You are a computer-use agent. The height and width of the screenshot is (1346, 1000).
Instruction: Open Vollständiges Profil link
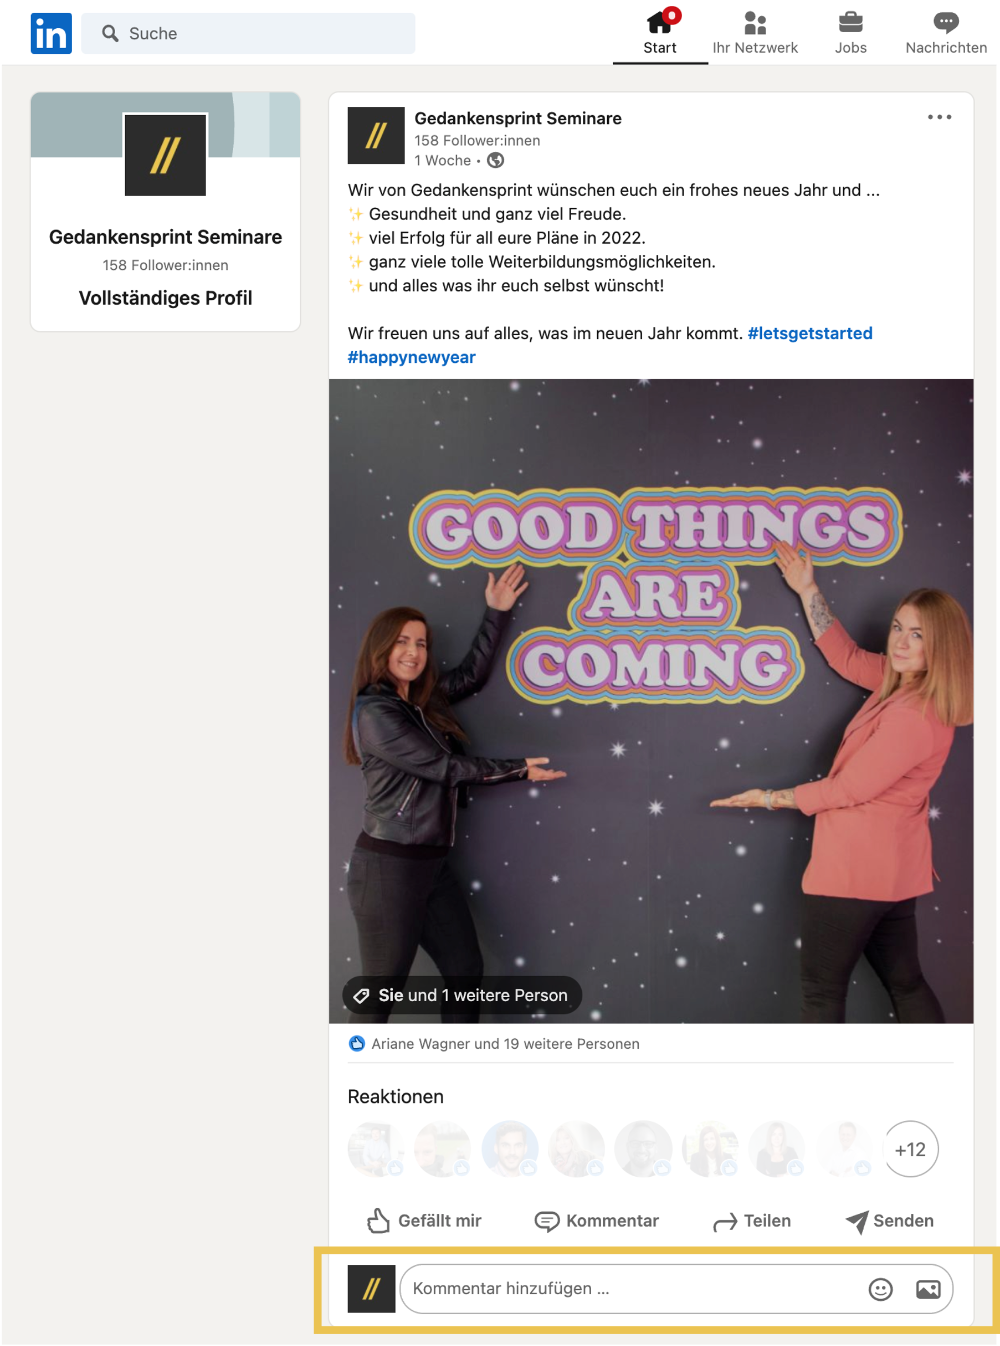pos(166,298)
